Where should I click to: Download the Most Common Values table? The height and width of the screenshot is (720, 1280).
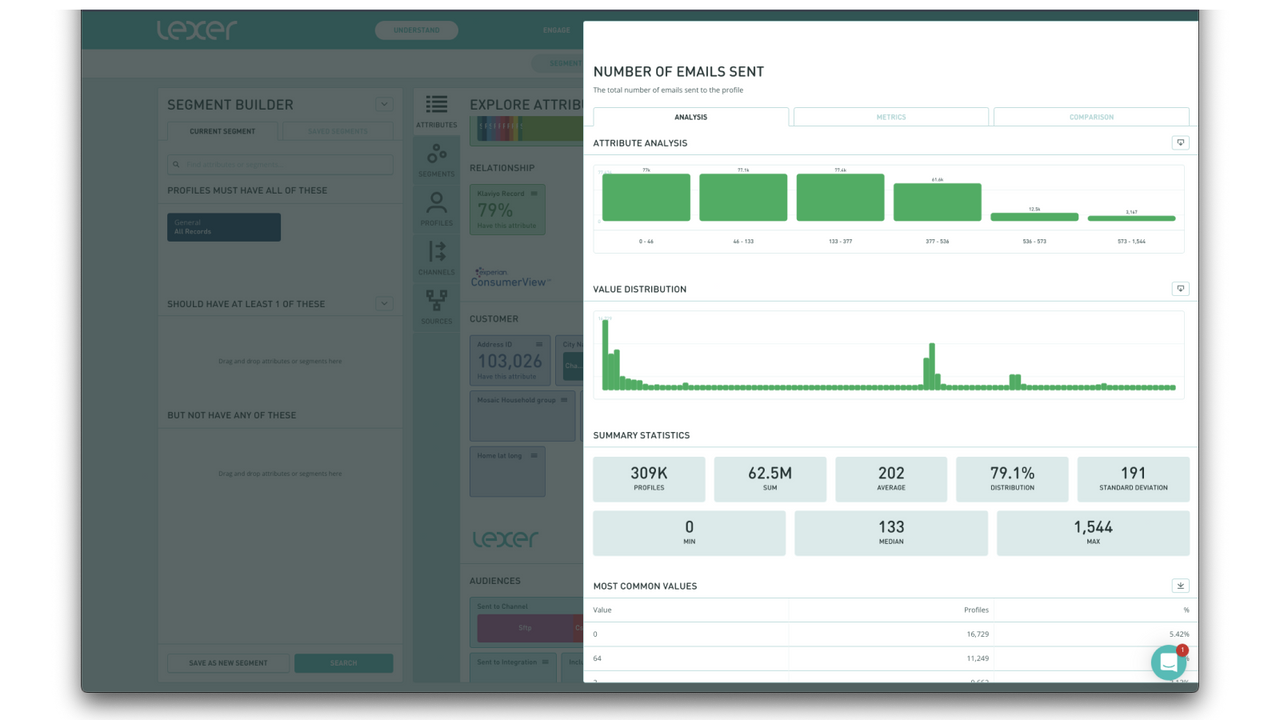pyautogui.click(x=1180, y=585)
